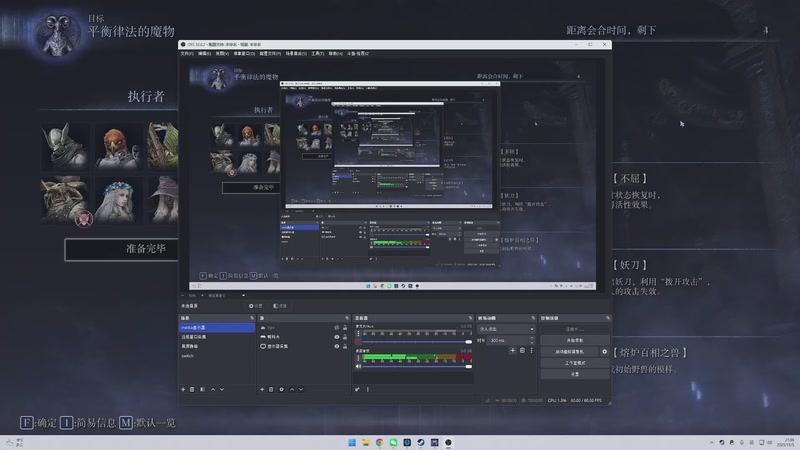Open Settings button in Controls panel

(x=575, y=374)
